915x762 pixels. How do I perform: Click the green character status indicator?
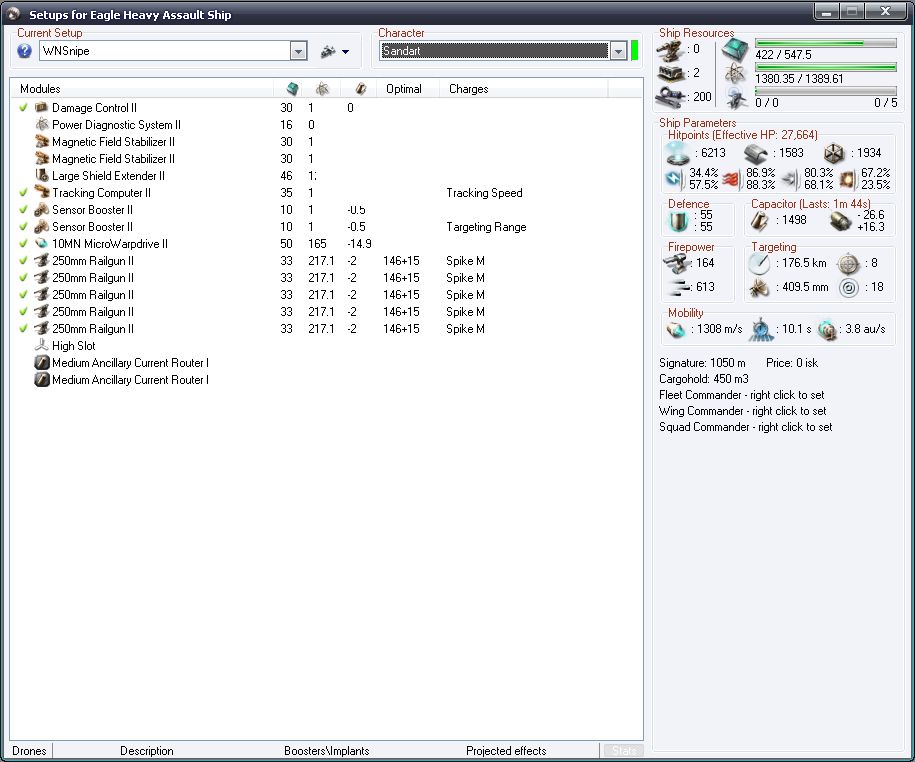[634, 51]
